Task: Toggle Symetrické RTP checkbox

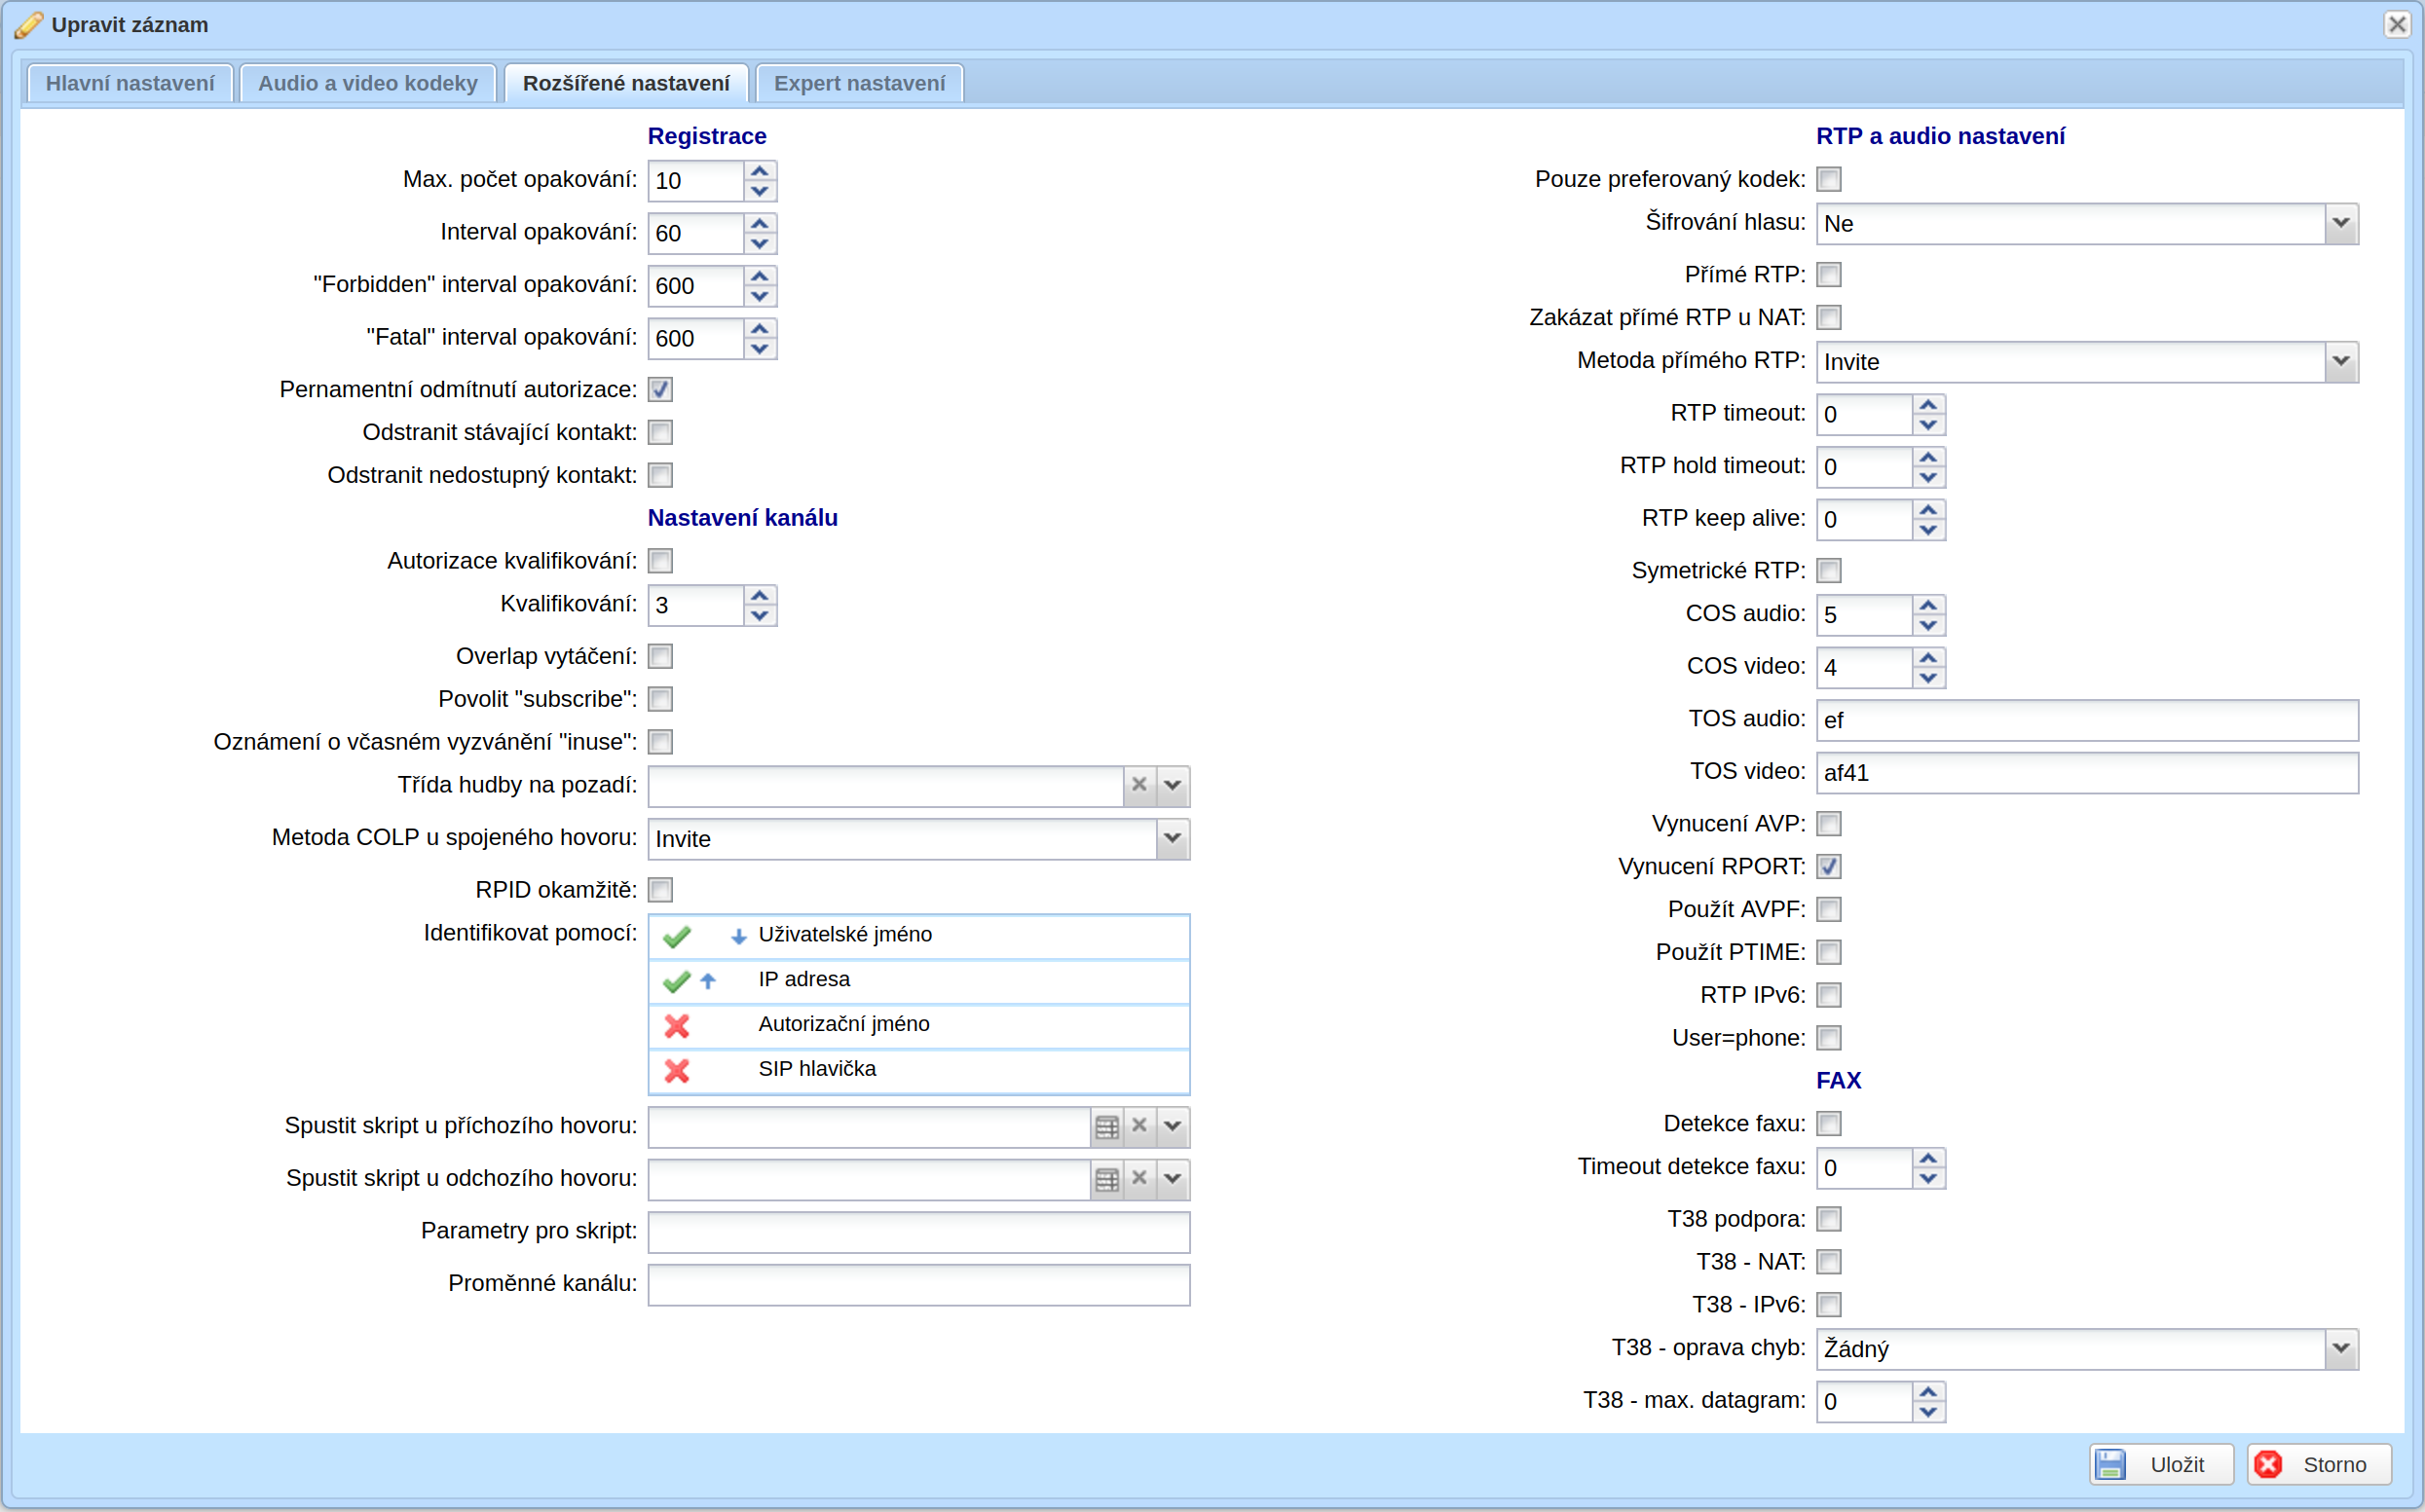Action: click(x=1828, y=570)
